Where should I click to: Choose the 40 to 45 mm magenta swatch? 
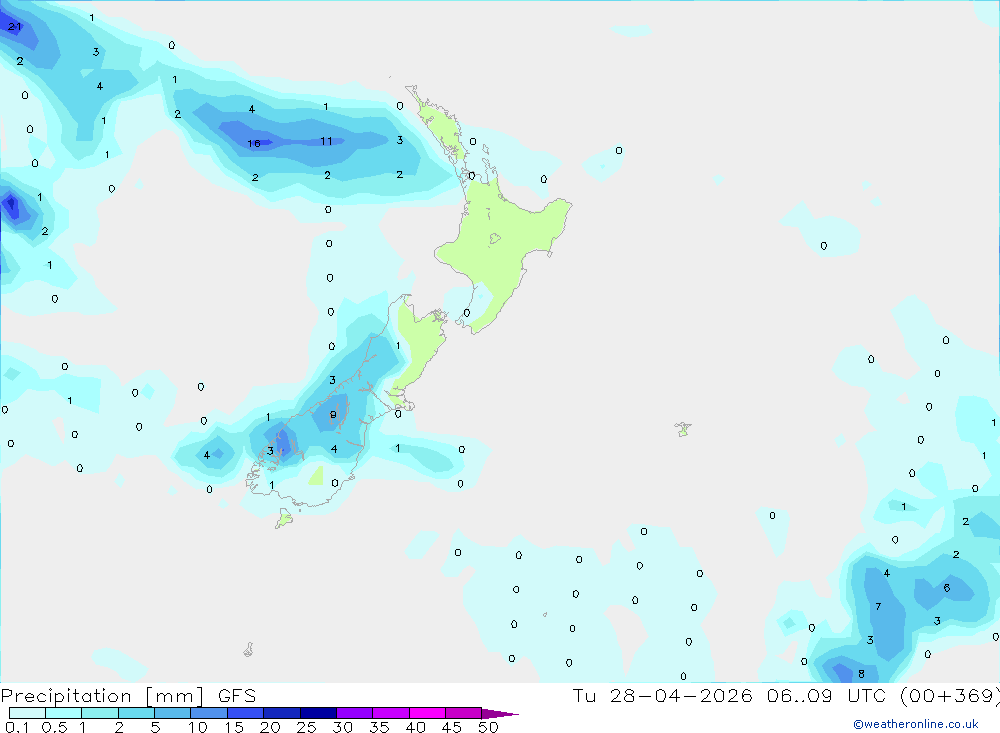tap(427, 713)
